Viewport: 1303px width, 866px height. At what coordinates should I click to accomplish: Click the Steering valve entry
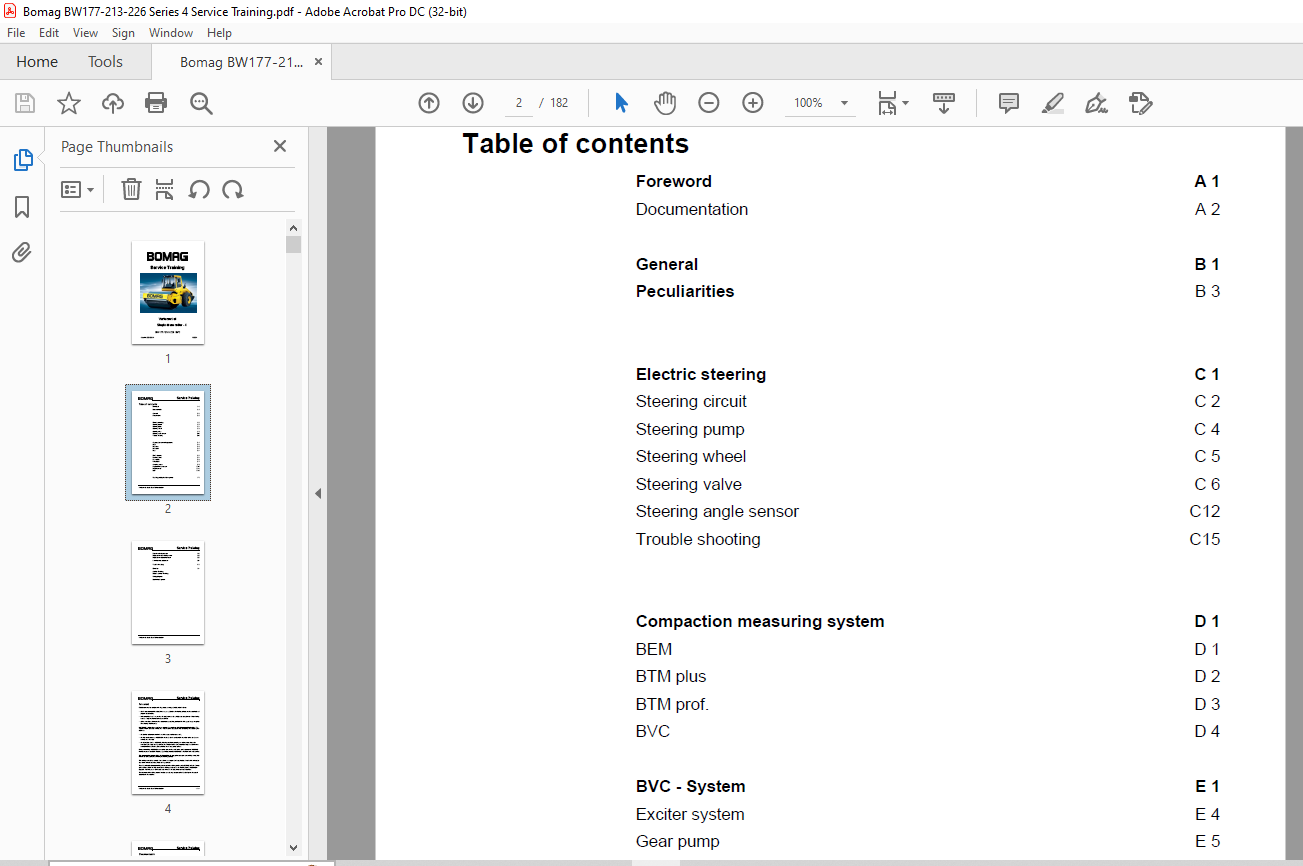689,484
